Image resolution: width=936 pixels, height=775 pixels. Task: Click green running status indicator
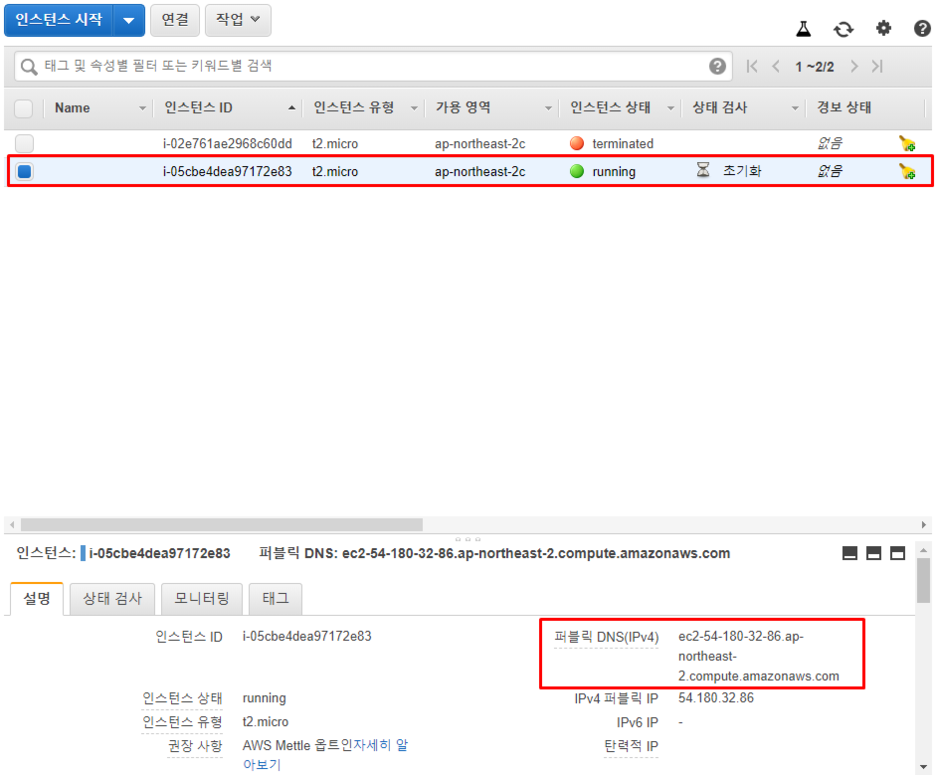(577, 171)
